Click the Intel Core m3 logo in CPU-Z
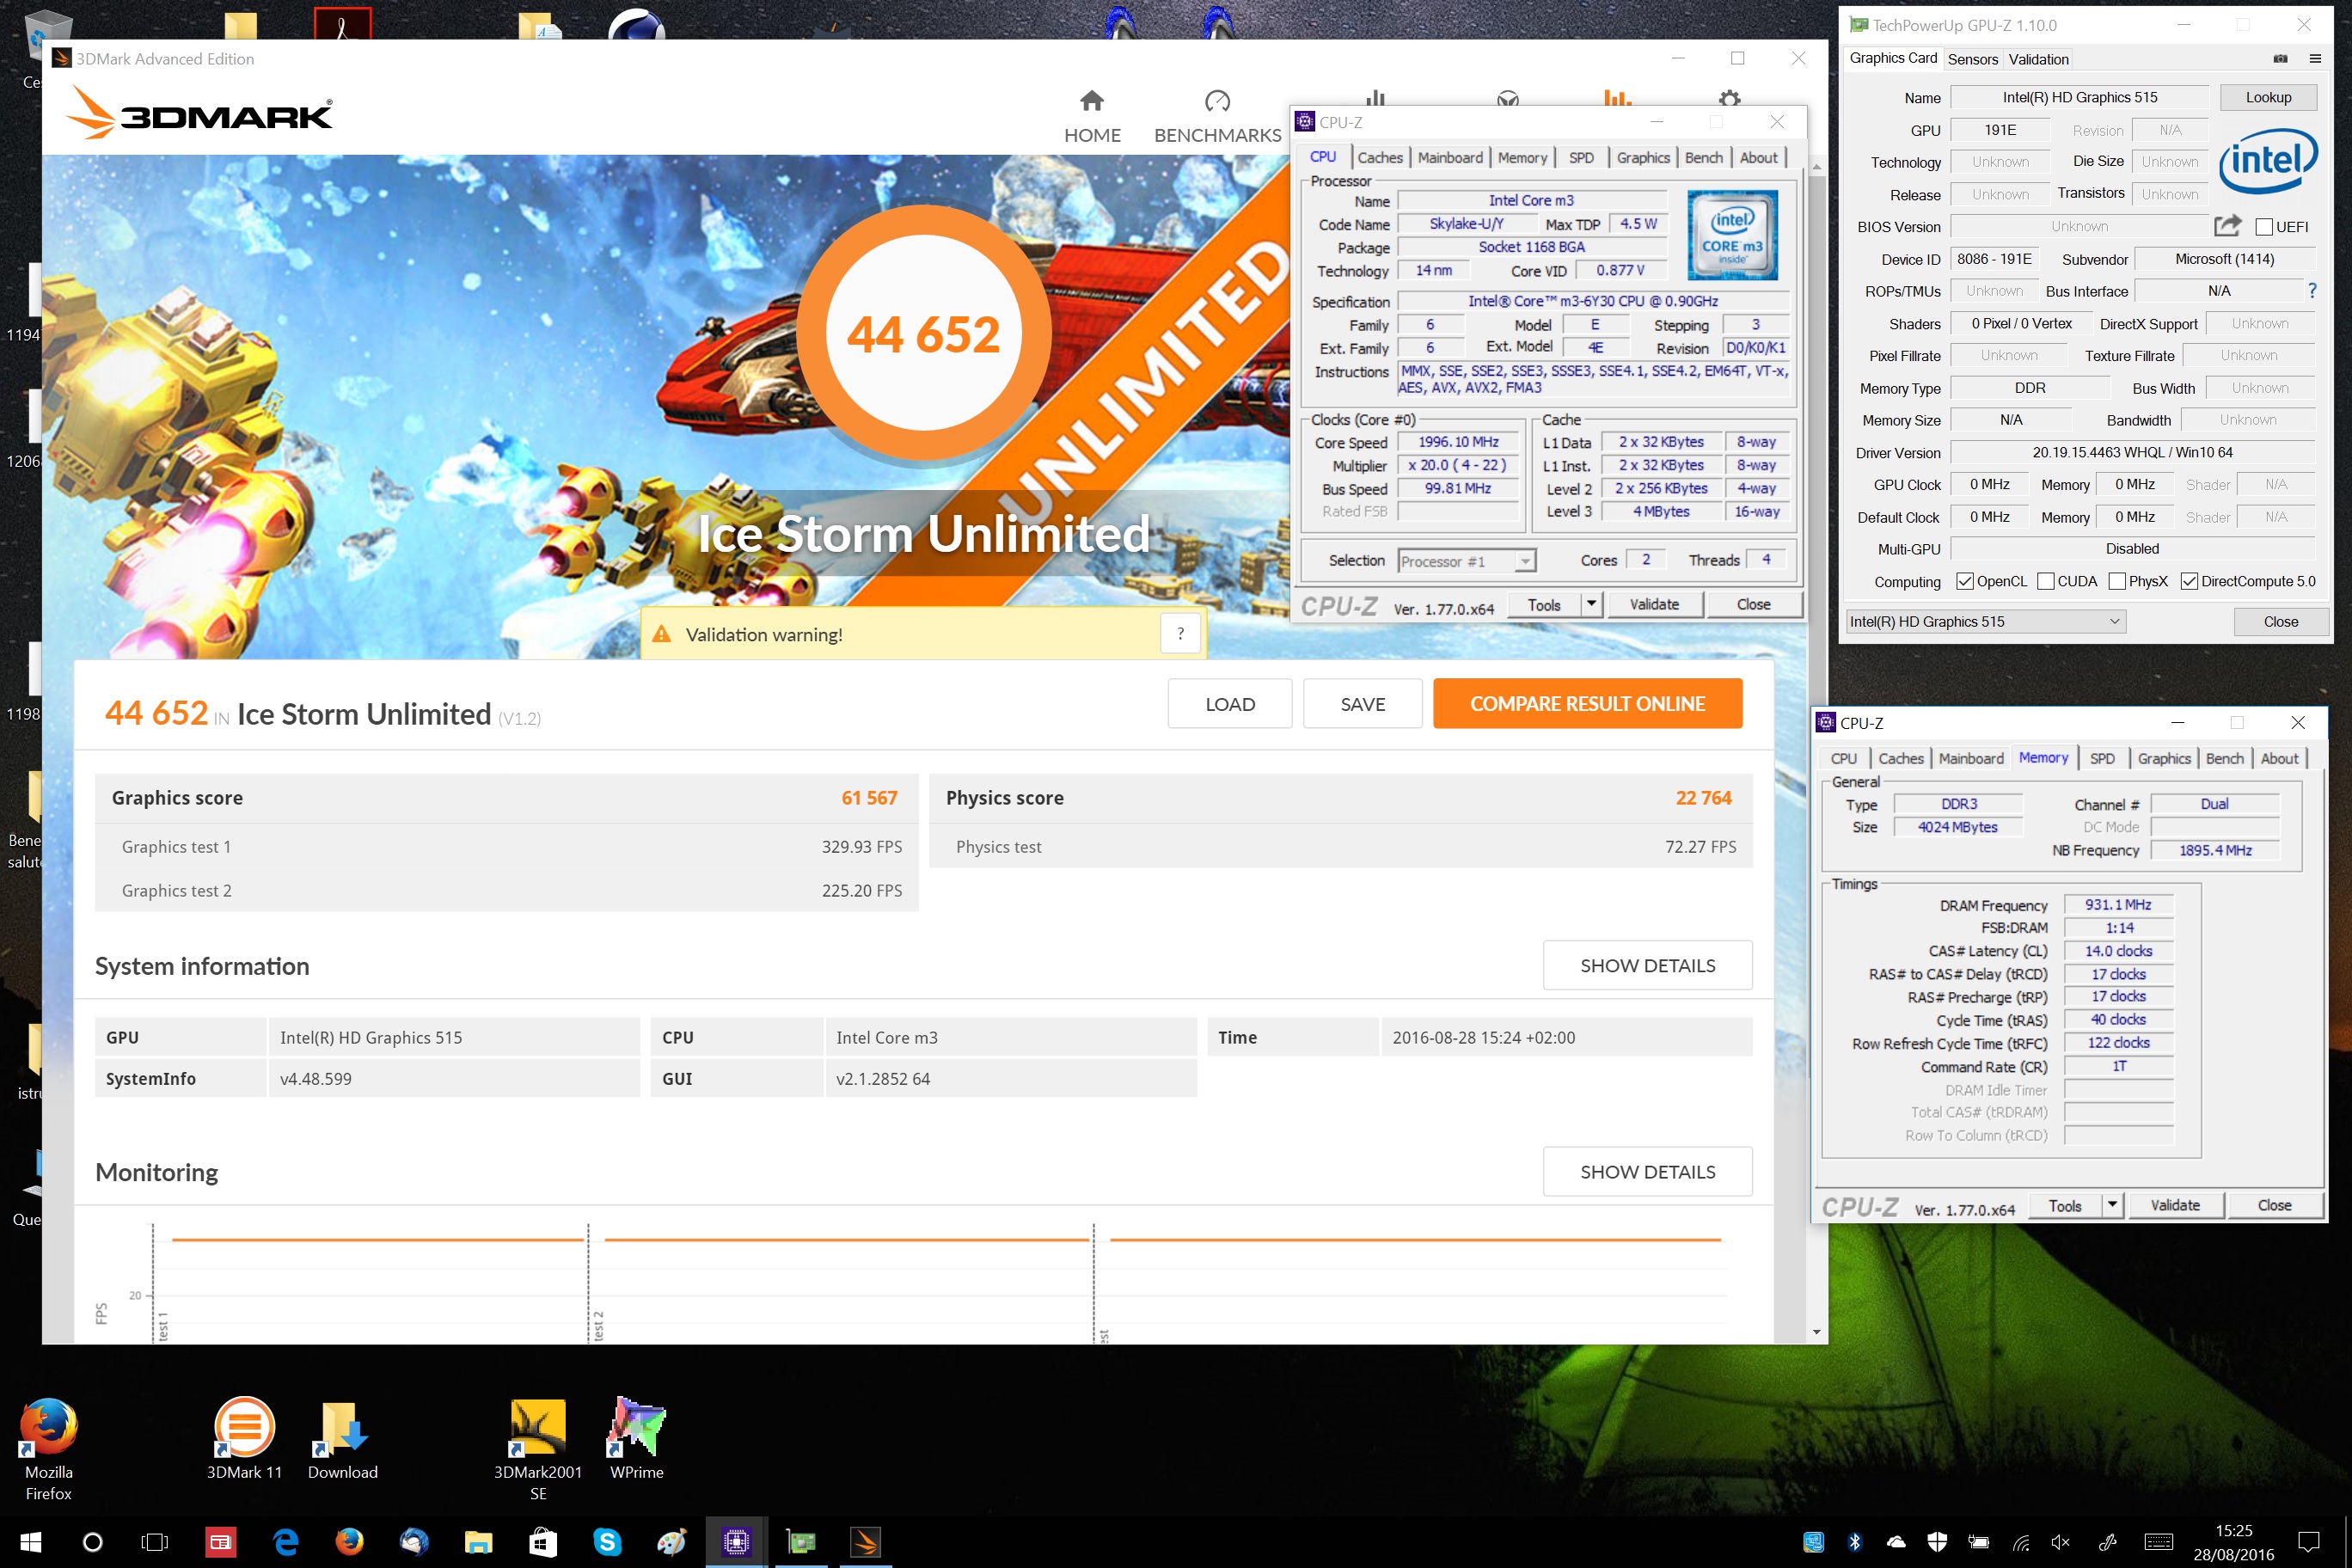Image resolution: width=2352 pixels, height=1568 pixels. click(1732, 235)
